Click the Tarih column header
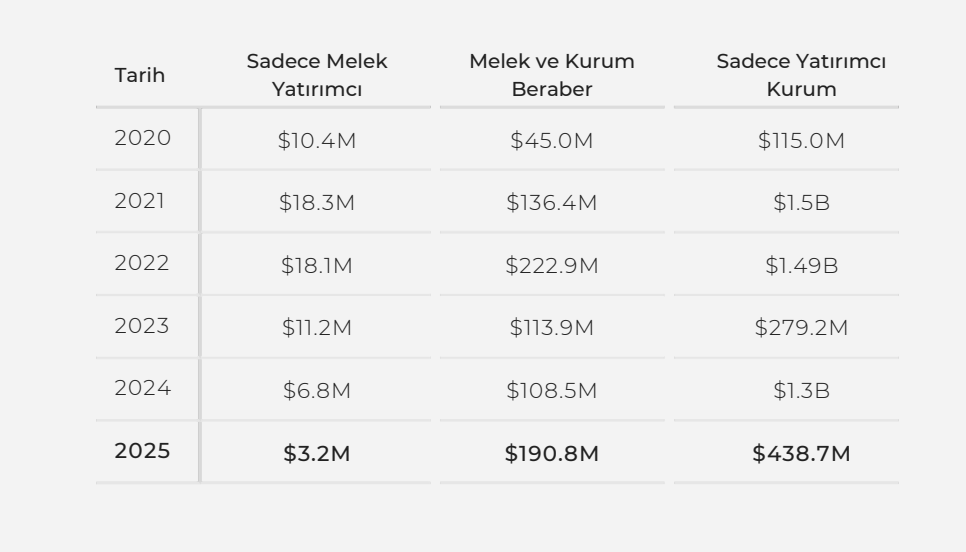Viewport: 966px width, 552px height. (139, 75)
